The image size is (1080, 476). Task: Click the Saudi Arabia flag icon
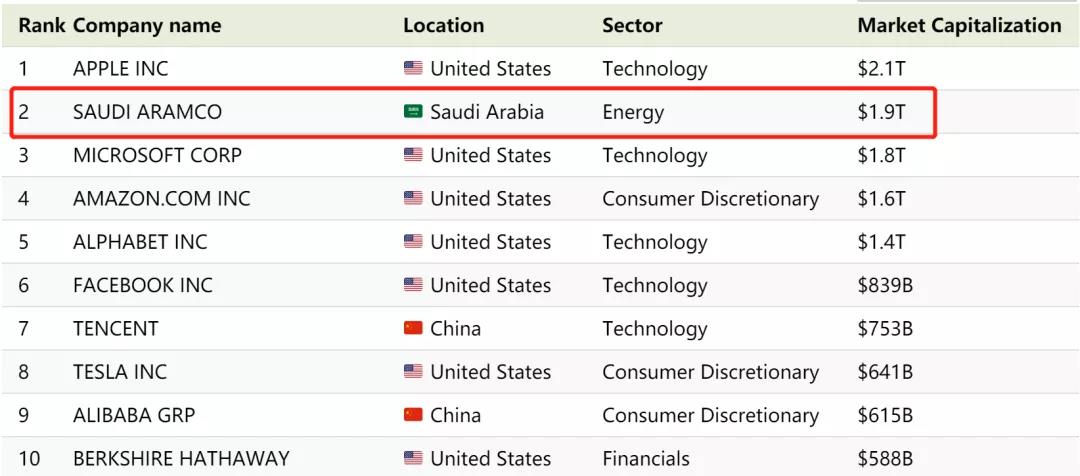[x=413, y=112]
